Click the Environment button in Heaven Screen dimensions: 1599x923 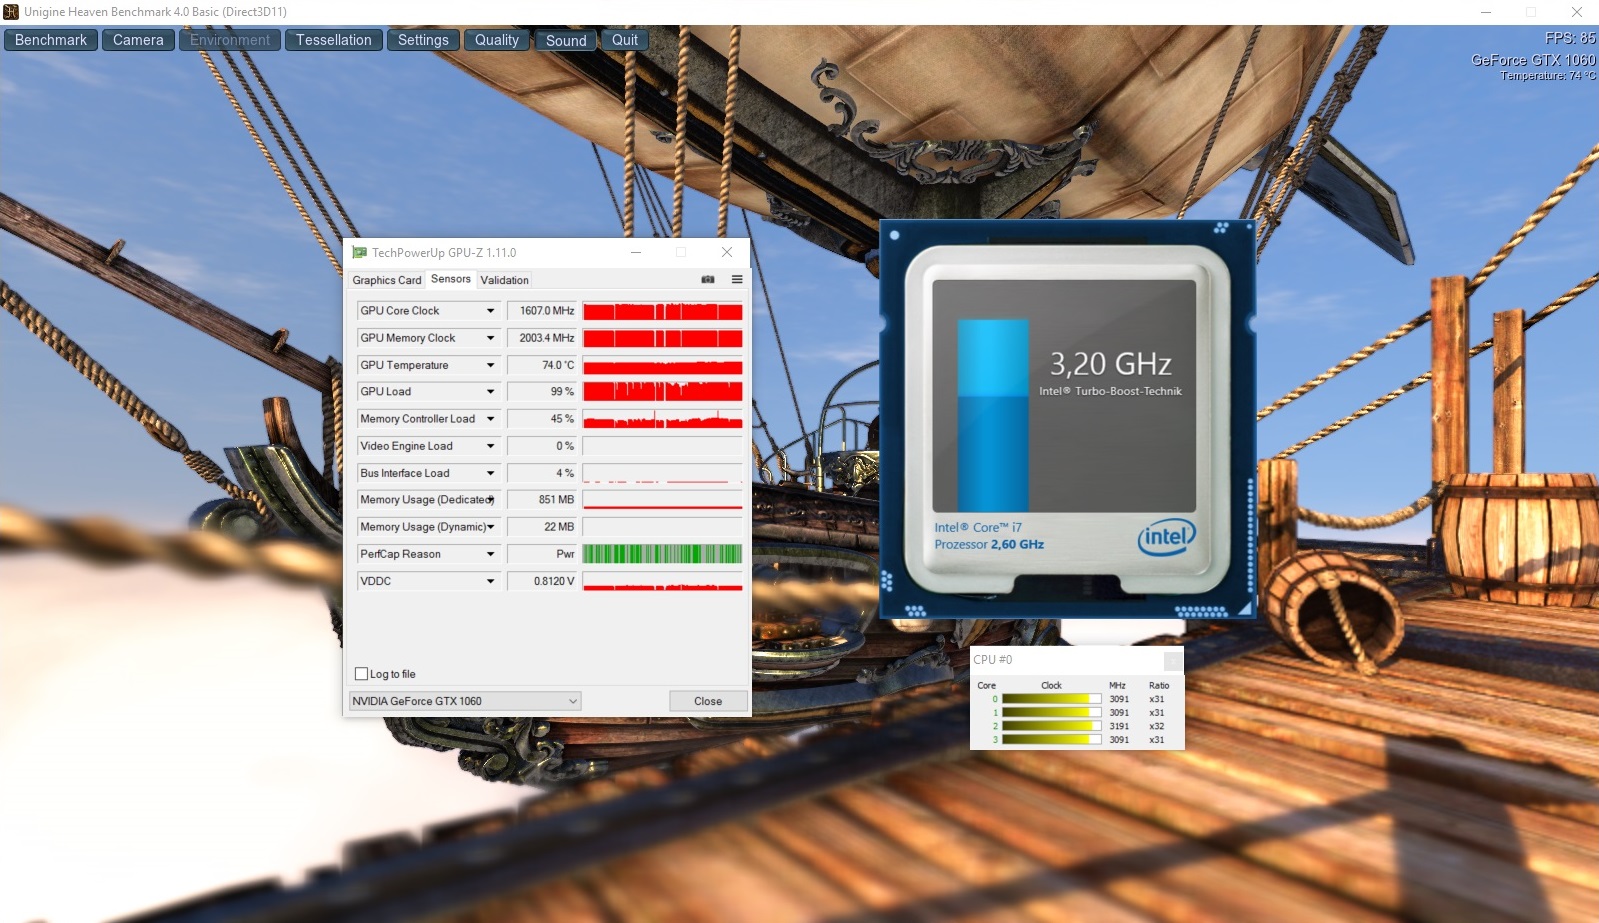pos(230,40)
